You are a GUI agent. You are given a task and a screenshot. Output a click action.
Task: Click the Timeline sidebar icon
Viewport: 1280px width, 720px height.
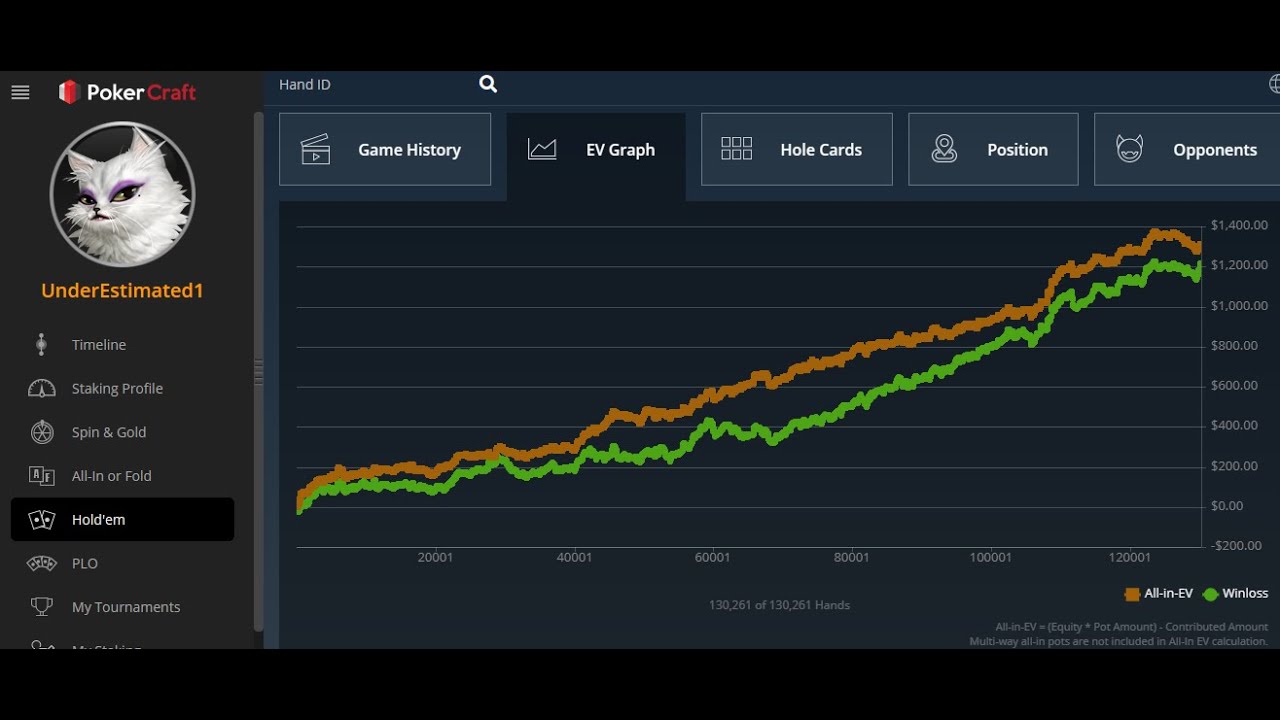(41, 344)
